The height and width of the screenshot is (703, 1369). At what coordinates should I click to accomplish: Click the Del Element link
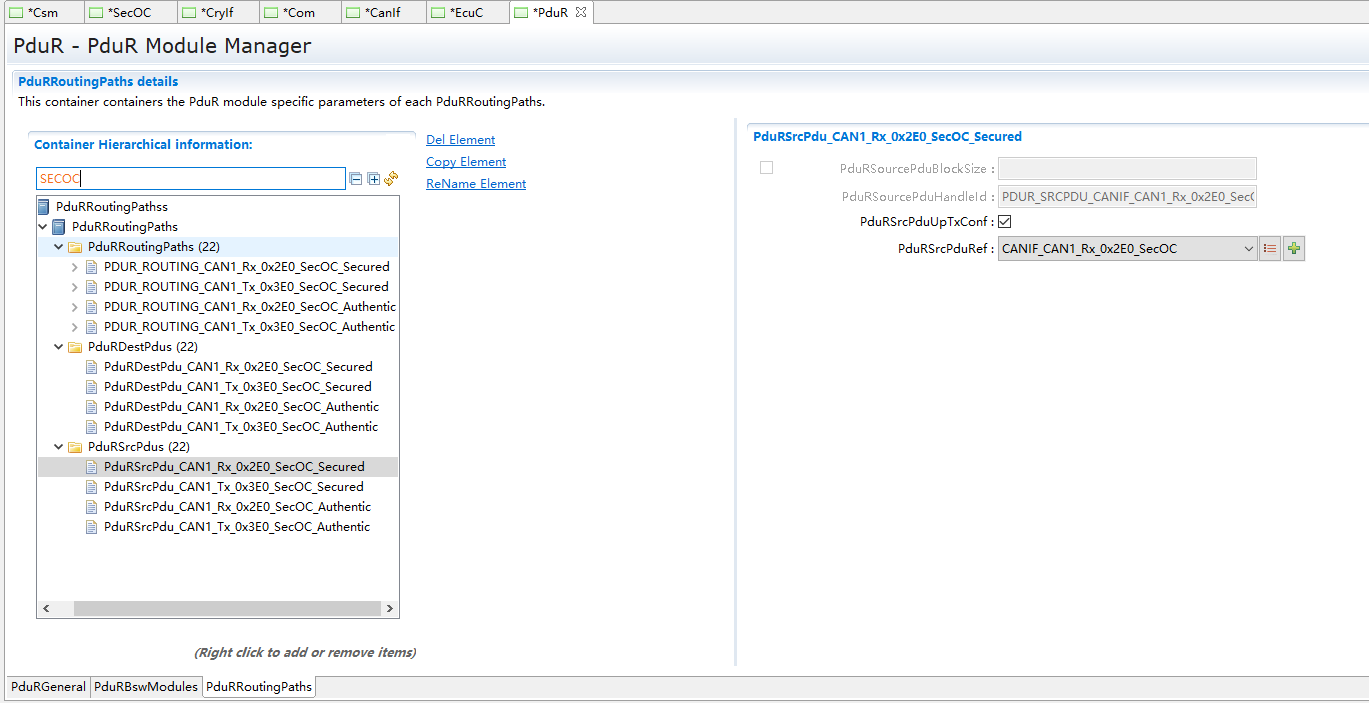tap(460, 140)
